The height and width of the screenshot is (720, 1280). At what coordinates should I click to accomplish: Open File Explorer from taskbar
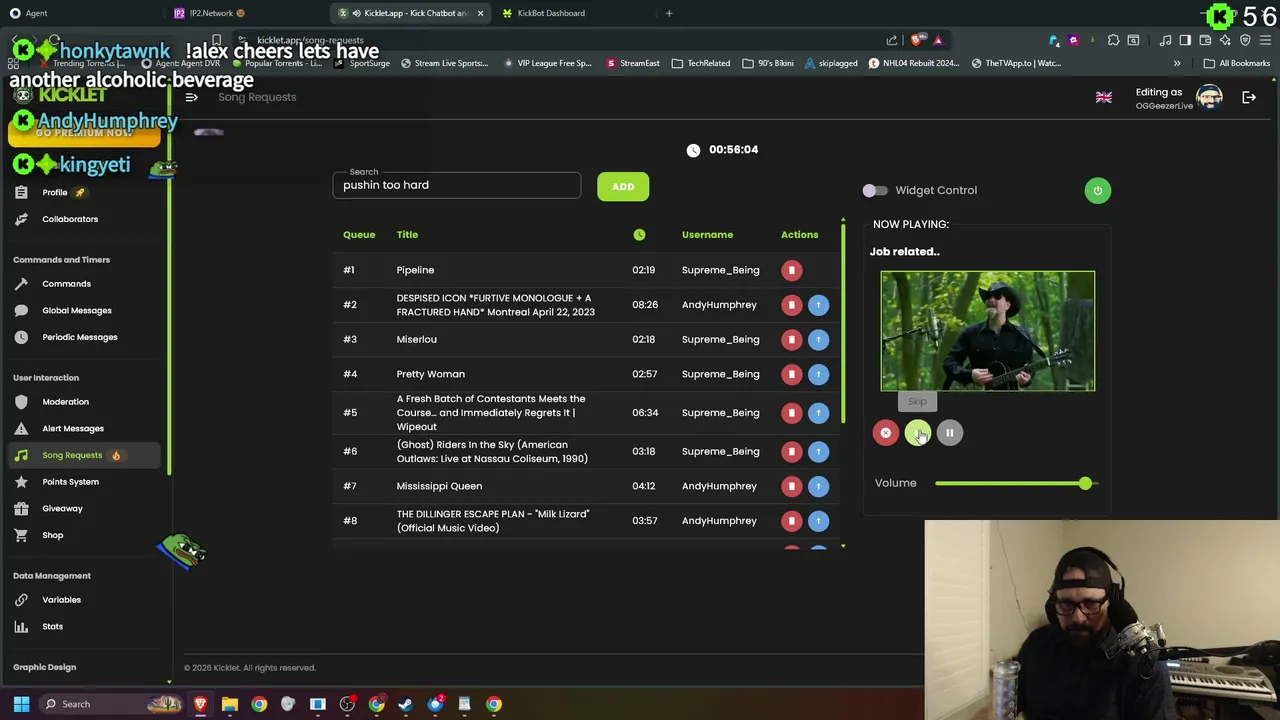point(229,704)
